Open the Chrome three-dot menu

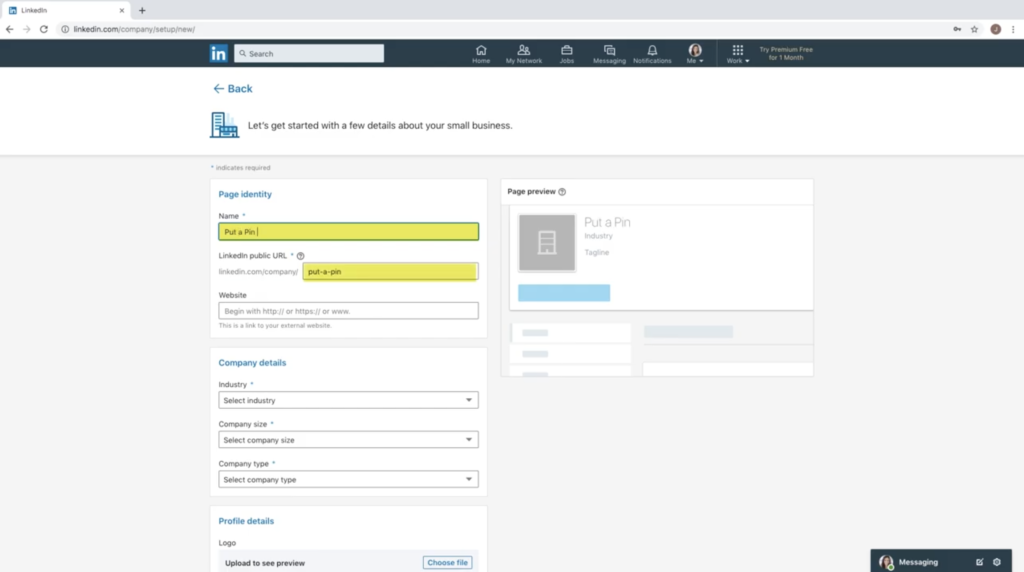[x=1013, y=29]
